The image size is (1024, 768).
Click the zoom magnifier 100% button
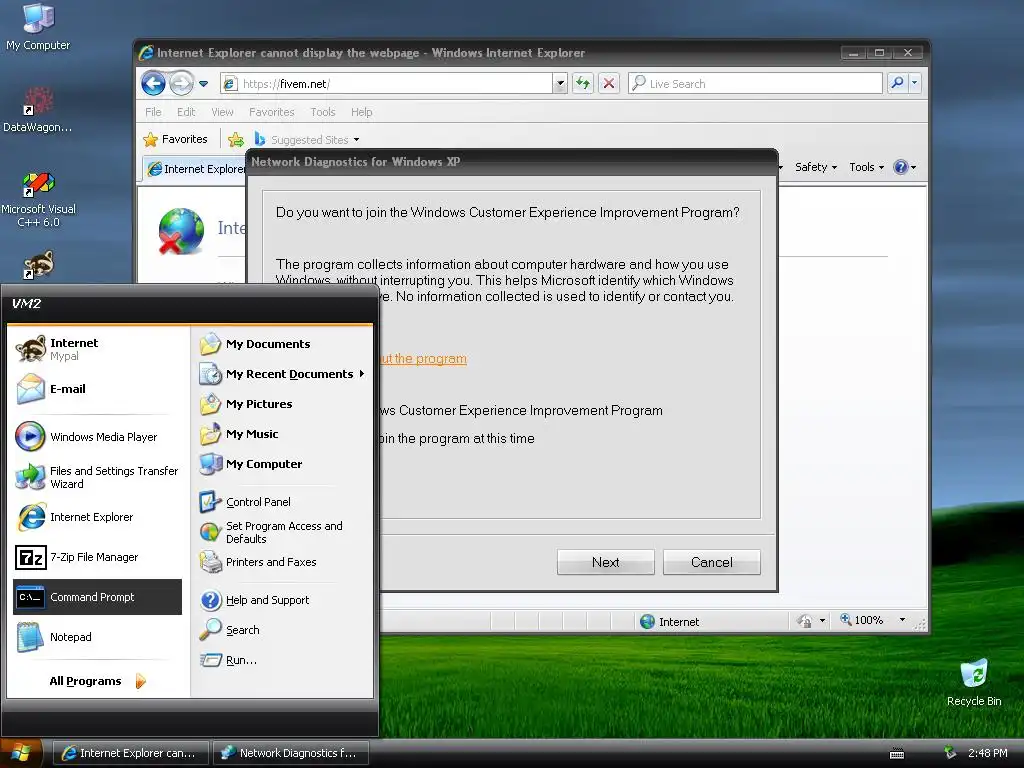[x=861, y=620]
